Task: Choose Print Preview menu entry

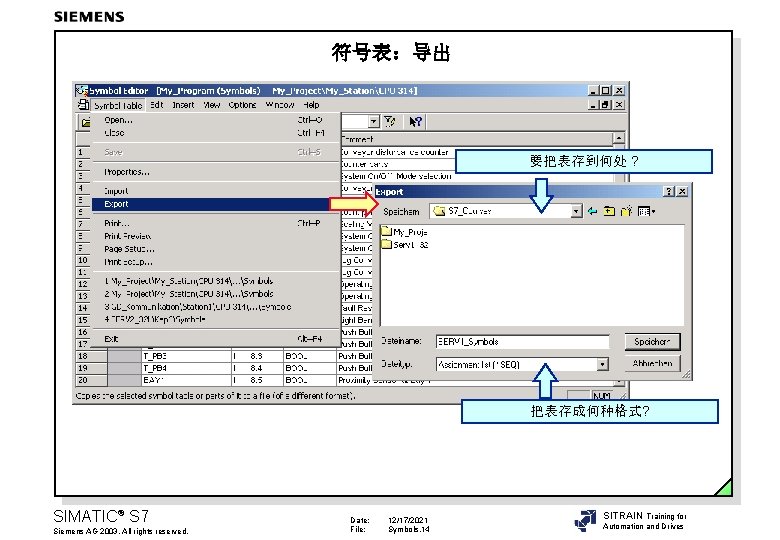Action: click(216, 236)
